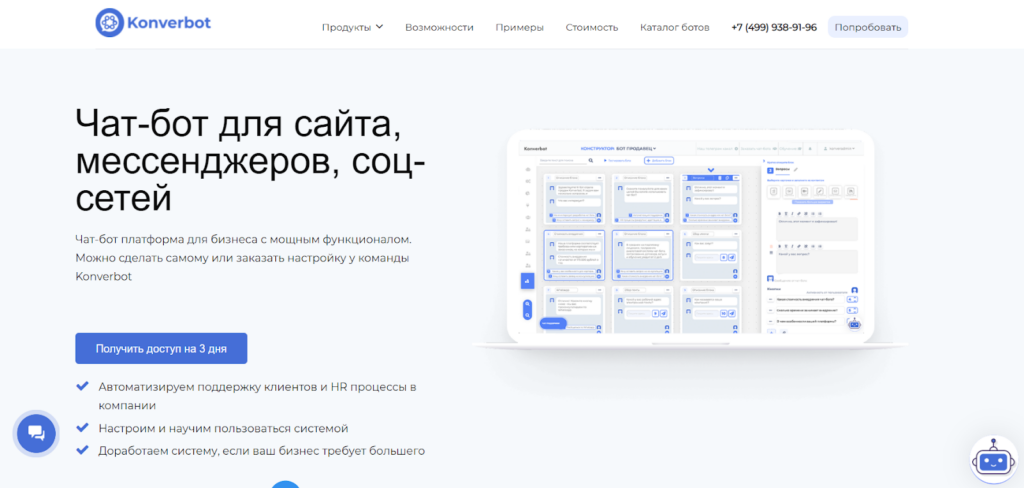Open the user account dropdown in preview header
The height and width of the screenshot is (488, 1024).
coord(840,148)
